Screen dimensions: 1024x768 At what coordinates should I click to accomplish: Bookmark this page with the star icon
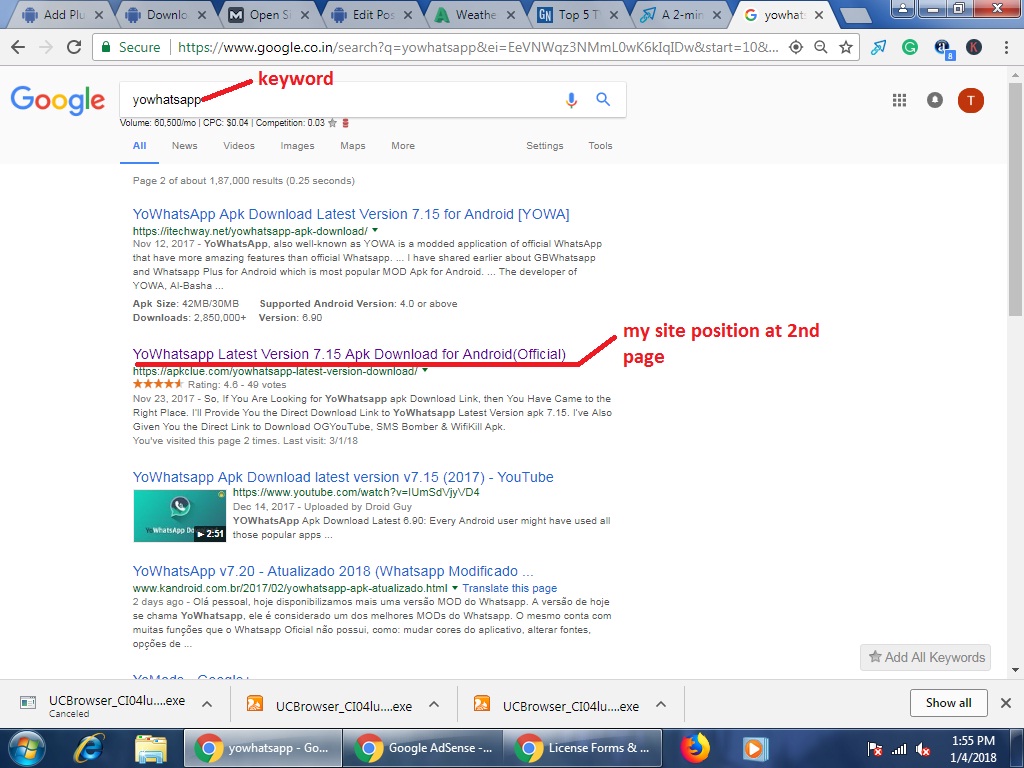(846, 47)
